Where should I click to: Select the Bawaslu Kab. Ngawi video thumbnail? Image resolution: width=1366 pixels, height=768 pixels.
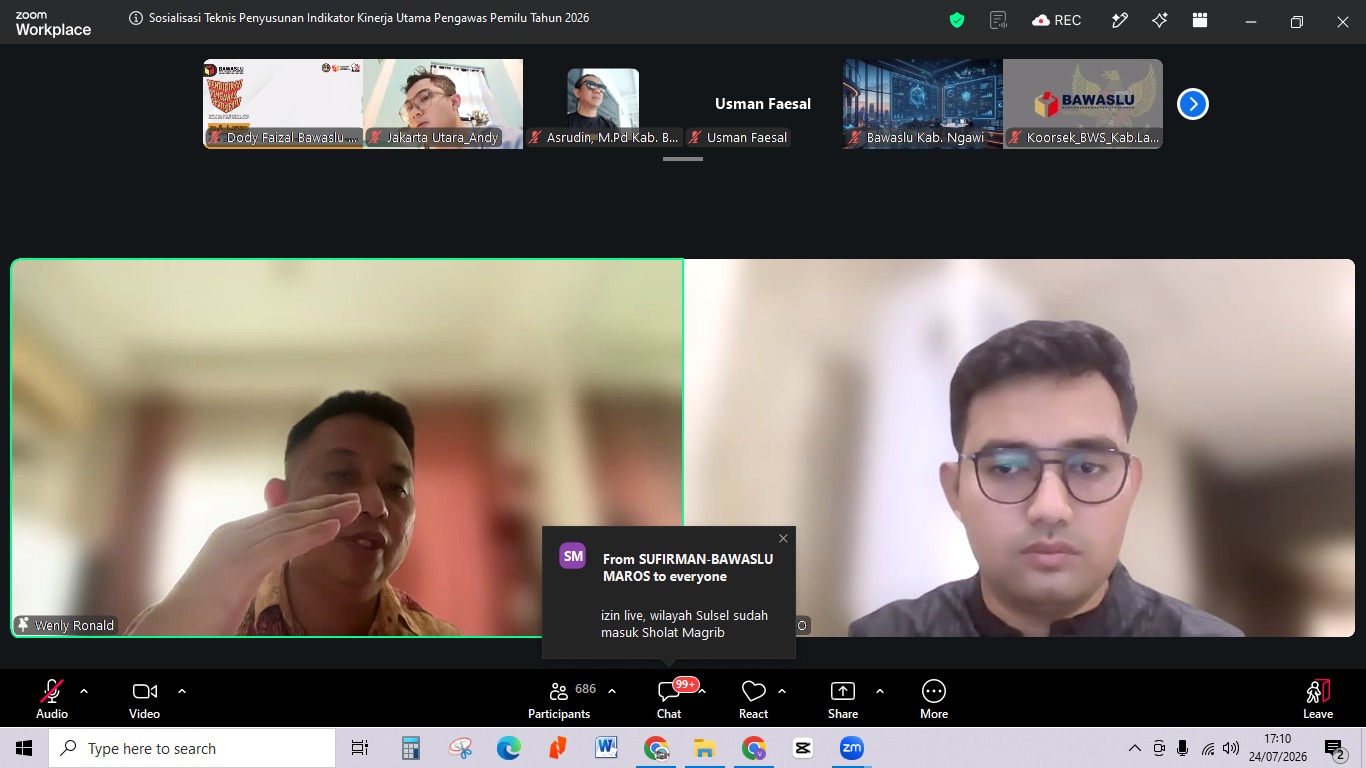923,104
